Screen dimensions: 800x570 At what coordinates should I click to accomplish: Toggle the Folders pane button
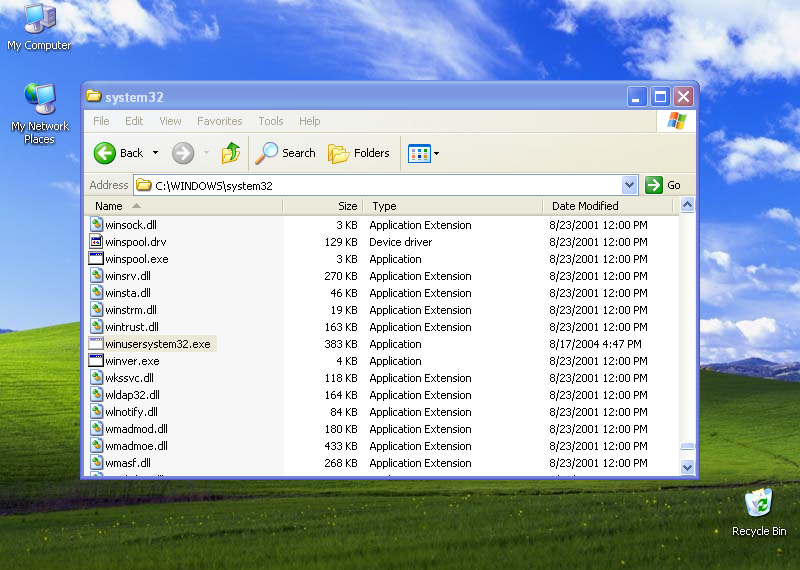pyautogui.click(x=359, y=153)
